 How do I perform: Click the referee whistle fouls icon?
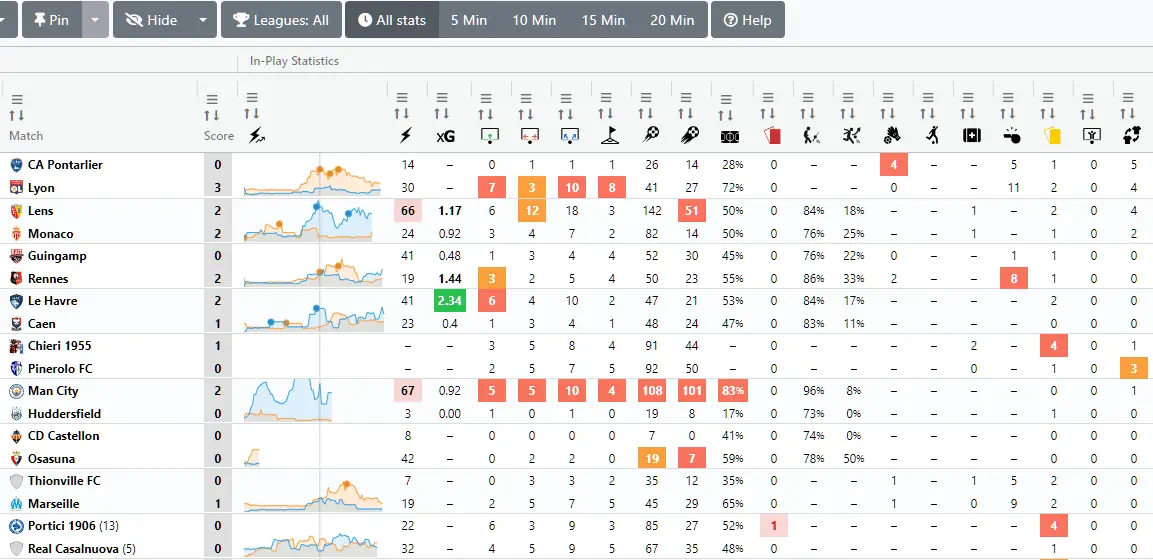pos(1011,136)
